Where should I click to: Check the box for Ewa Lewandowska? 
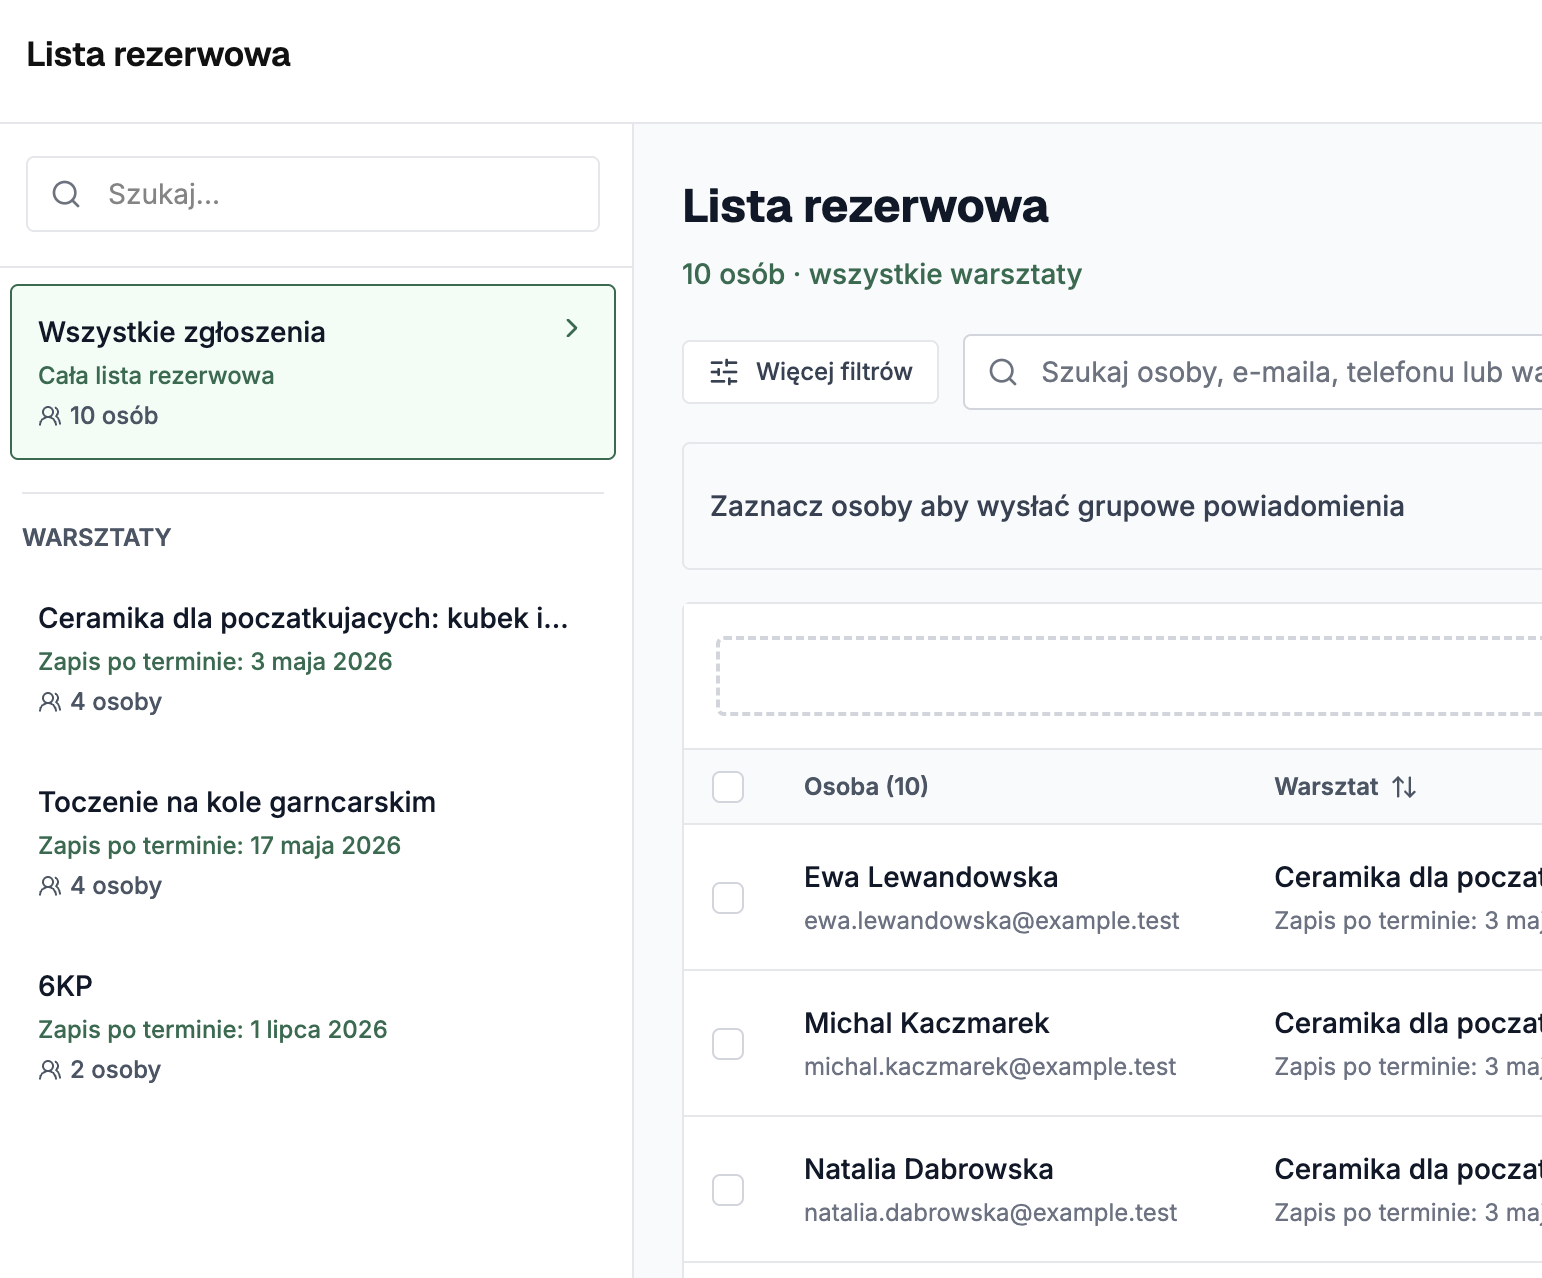pyautogui.click(x=728, y=898)
